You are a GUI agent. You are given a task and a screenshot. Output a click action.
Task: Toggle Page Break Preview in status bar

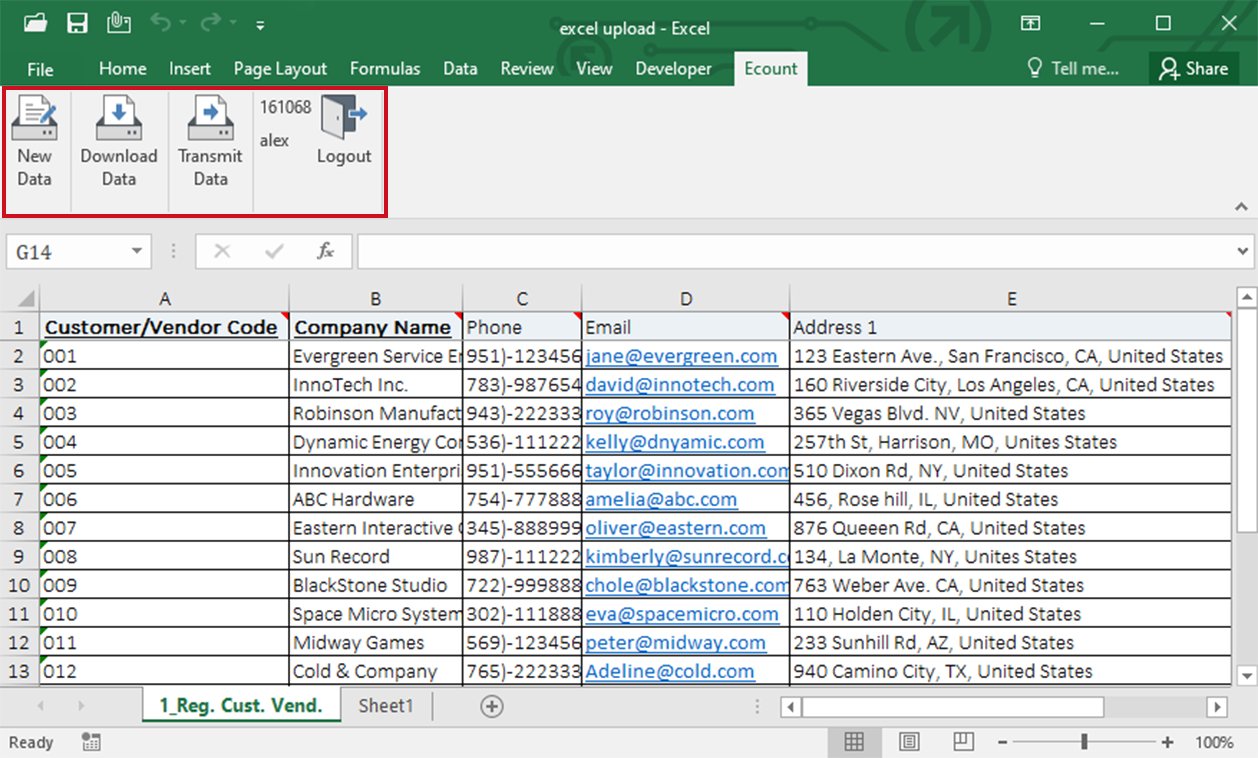tap(962, 741)
